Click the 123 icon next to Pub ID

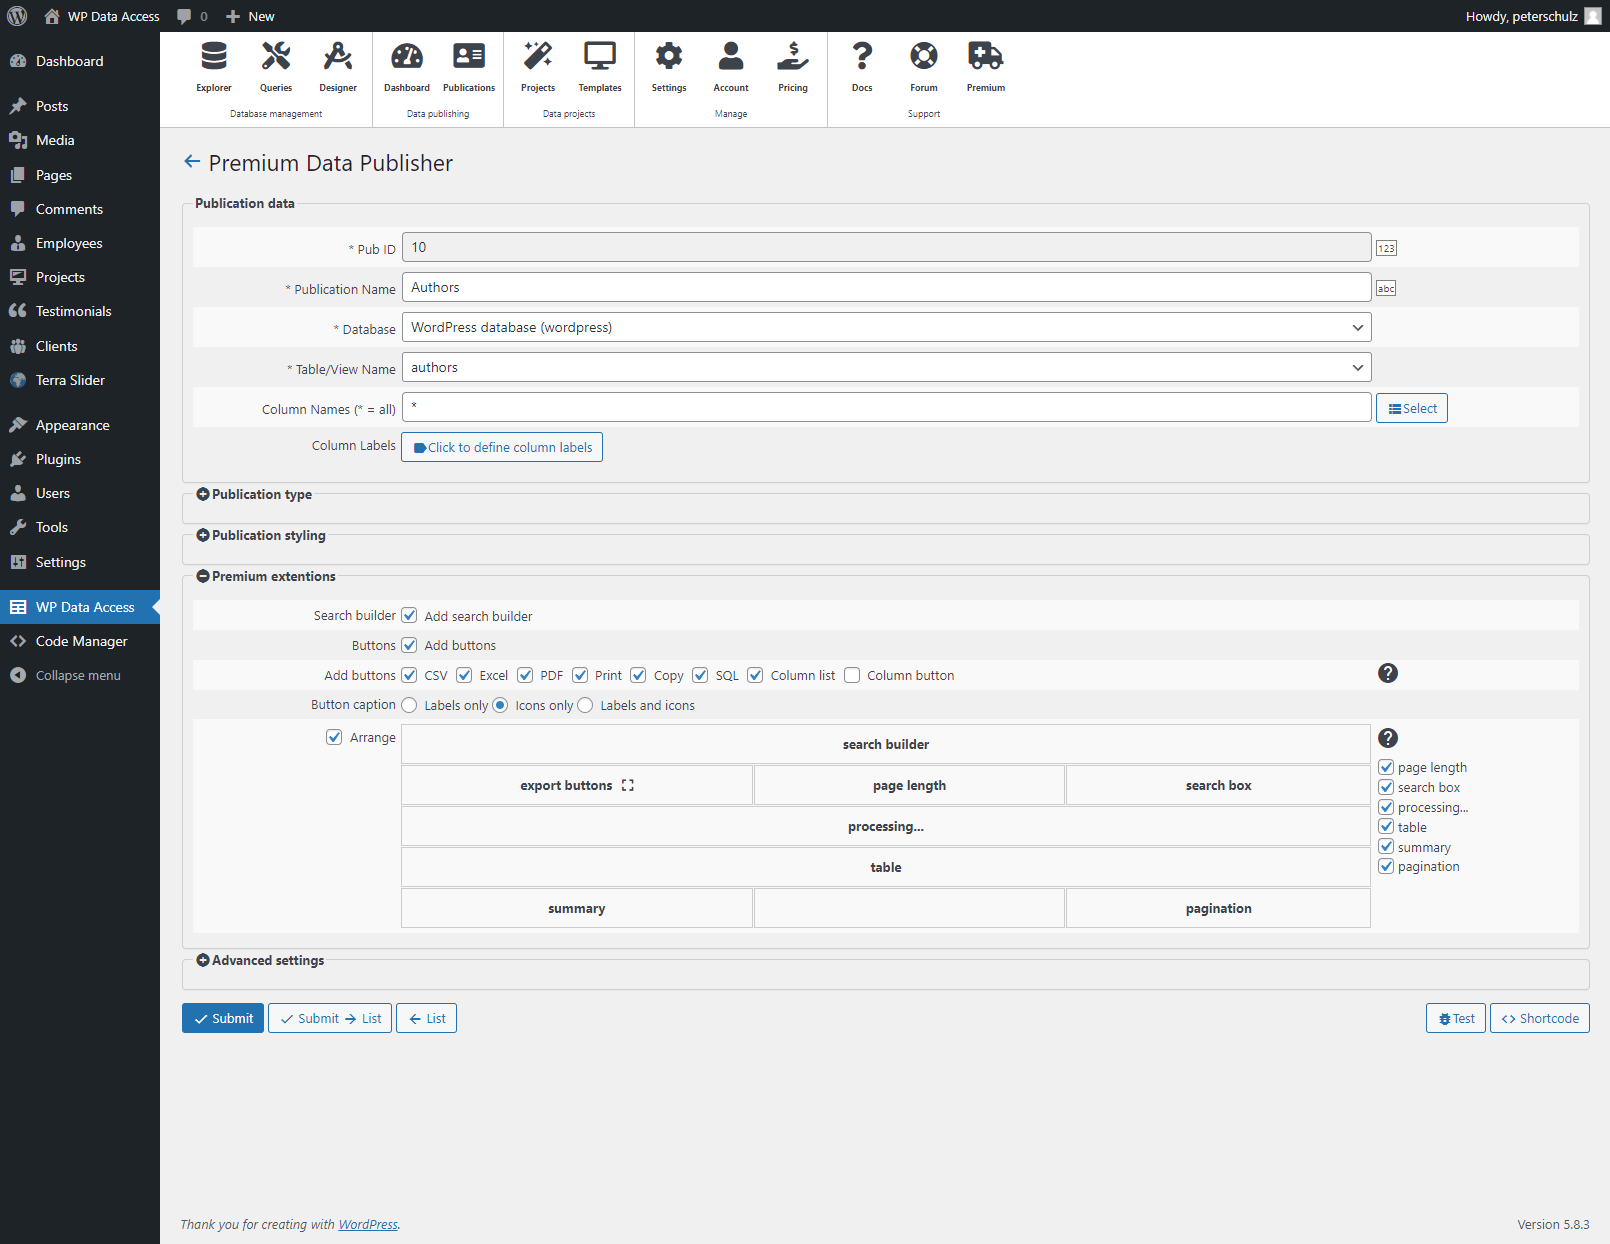(x=1386, y=248)
